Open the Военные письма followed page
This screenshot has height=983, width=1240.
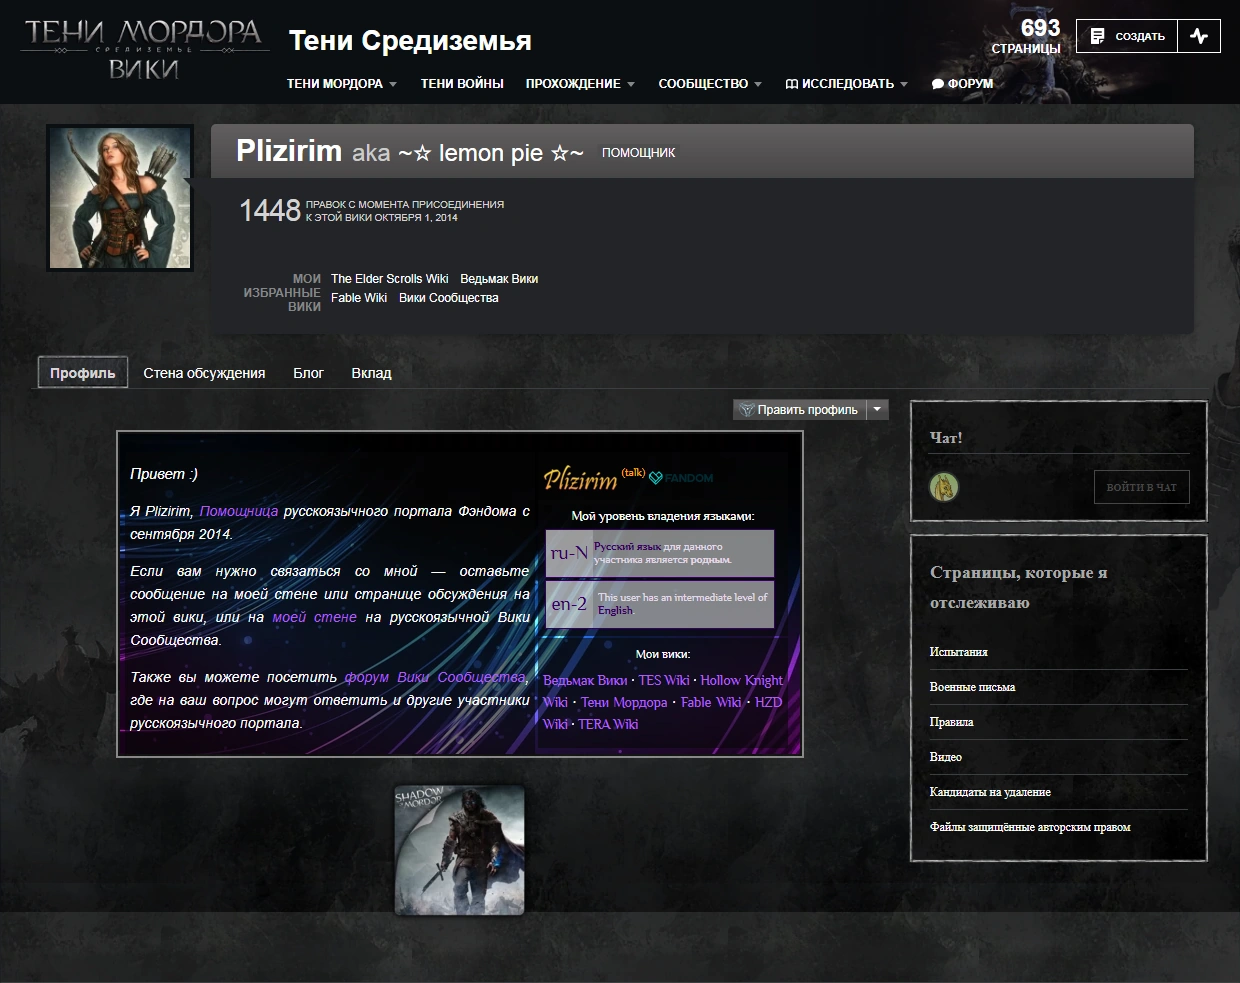coord(972,687)
